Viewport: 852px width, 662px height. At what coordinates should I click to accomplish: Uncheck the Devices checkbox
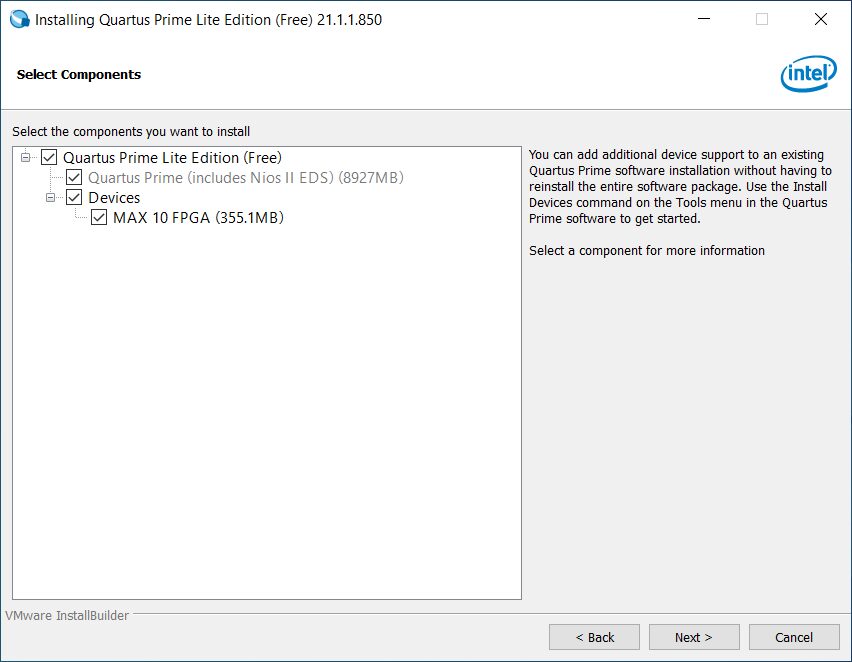[74, 197]
